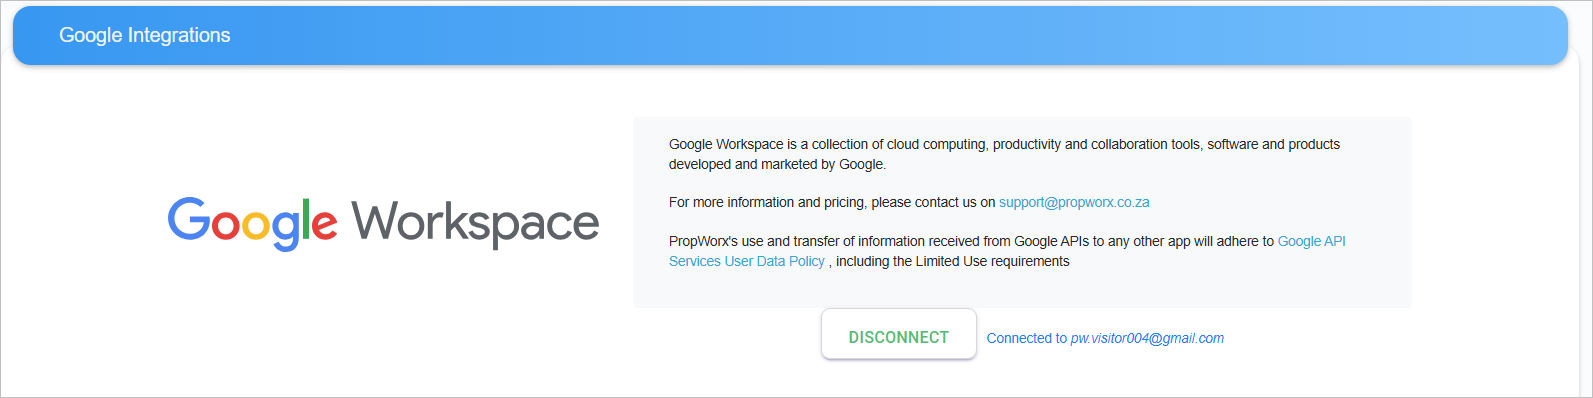Click the Google Integrations header title
The width and height of the screenshot is (1593, 398).
(145, 35)
